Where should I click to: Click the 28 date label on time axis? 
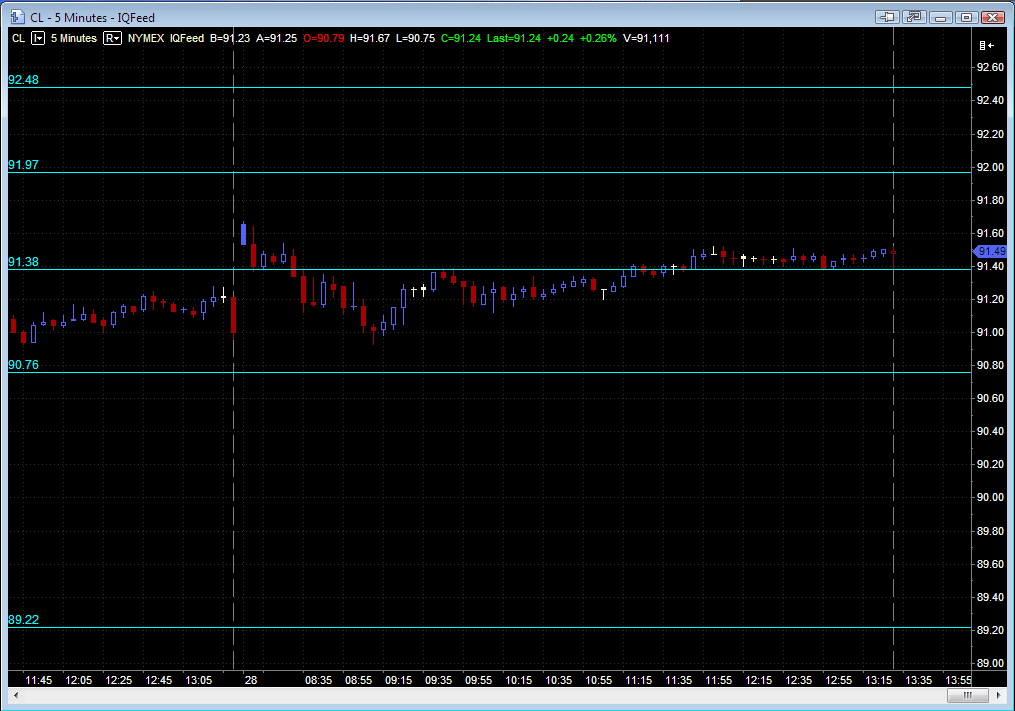pos(251,680)
